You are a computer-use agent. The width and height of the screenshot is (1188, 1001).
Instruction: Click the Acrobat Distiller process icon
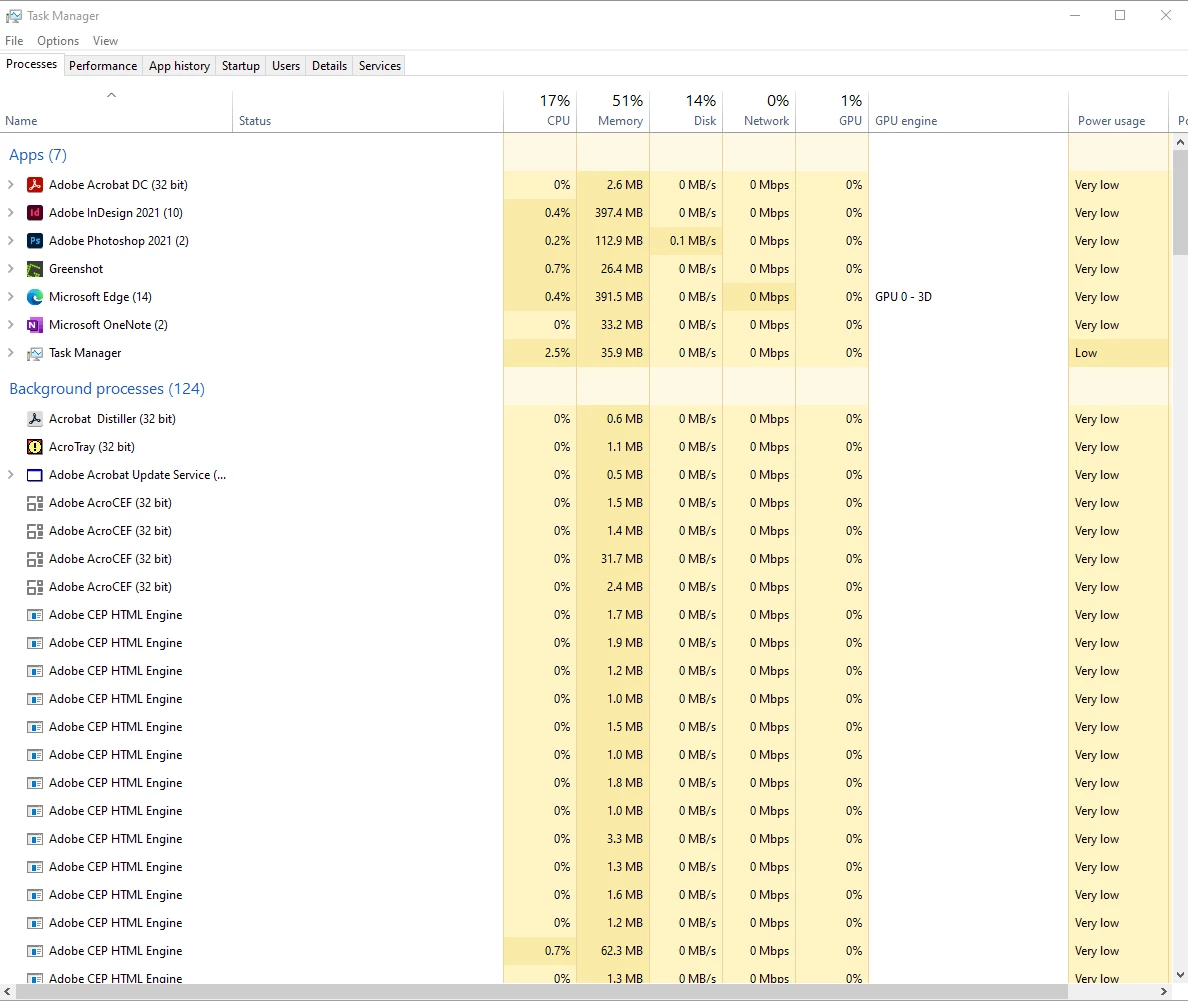(x=35, y=419)
